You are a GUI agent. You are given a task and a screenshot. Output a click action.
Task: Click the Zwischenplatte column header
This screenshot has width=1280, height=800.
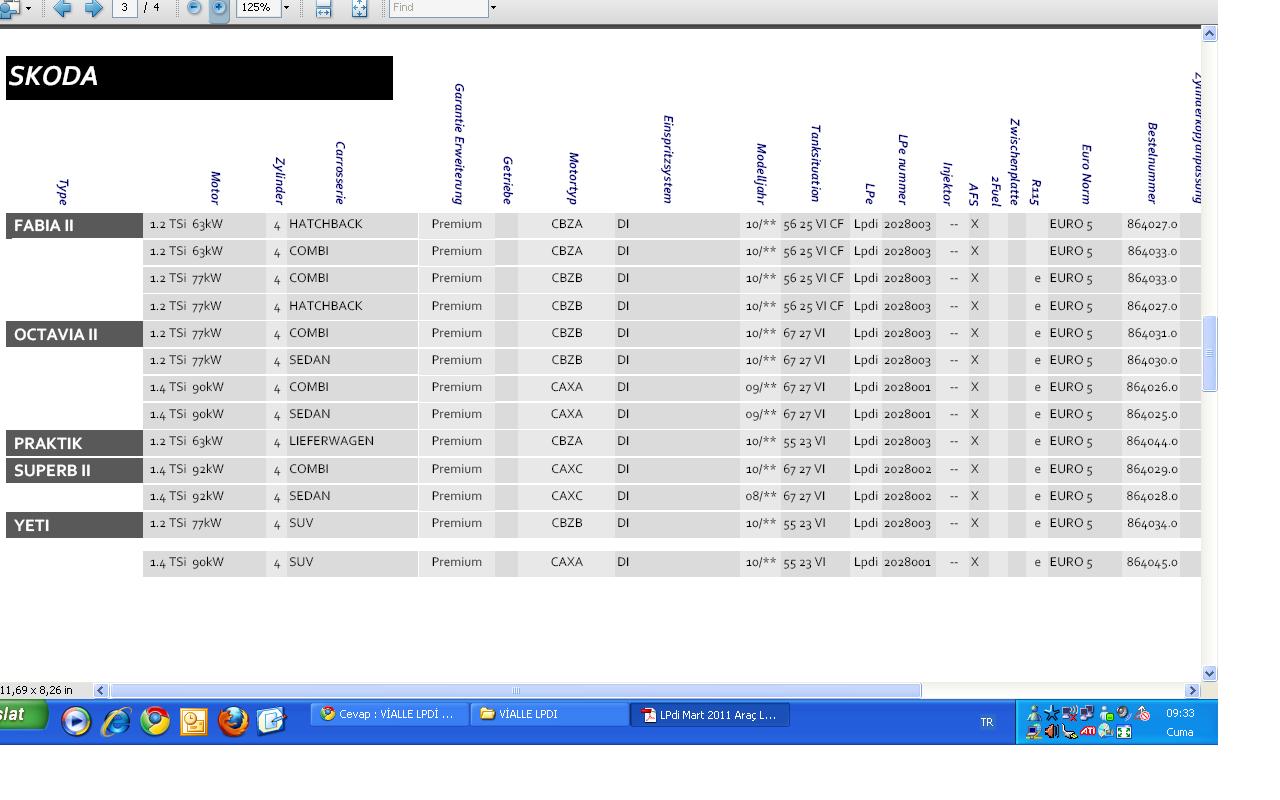(1014, 162)
